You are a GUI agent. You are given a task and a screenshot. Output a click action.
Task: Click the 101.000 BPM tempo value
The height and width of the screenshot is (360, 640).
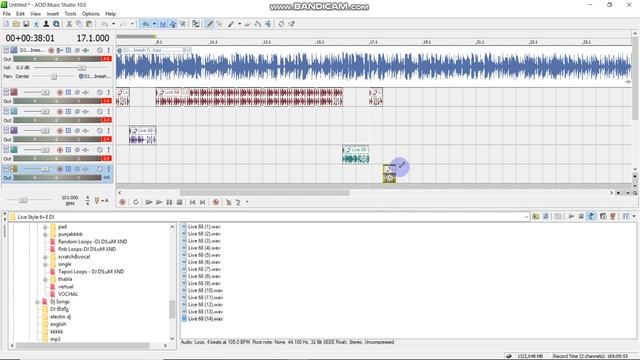pos(70,198)
